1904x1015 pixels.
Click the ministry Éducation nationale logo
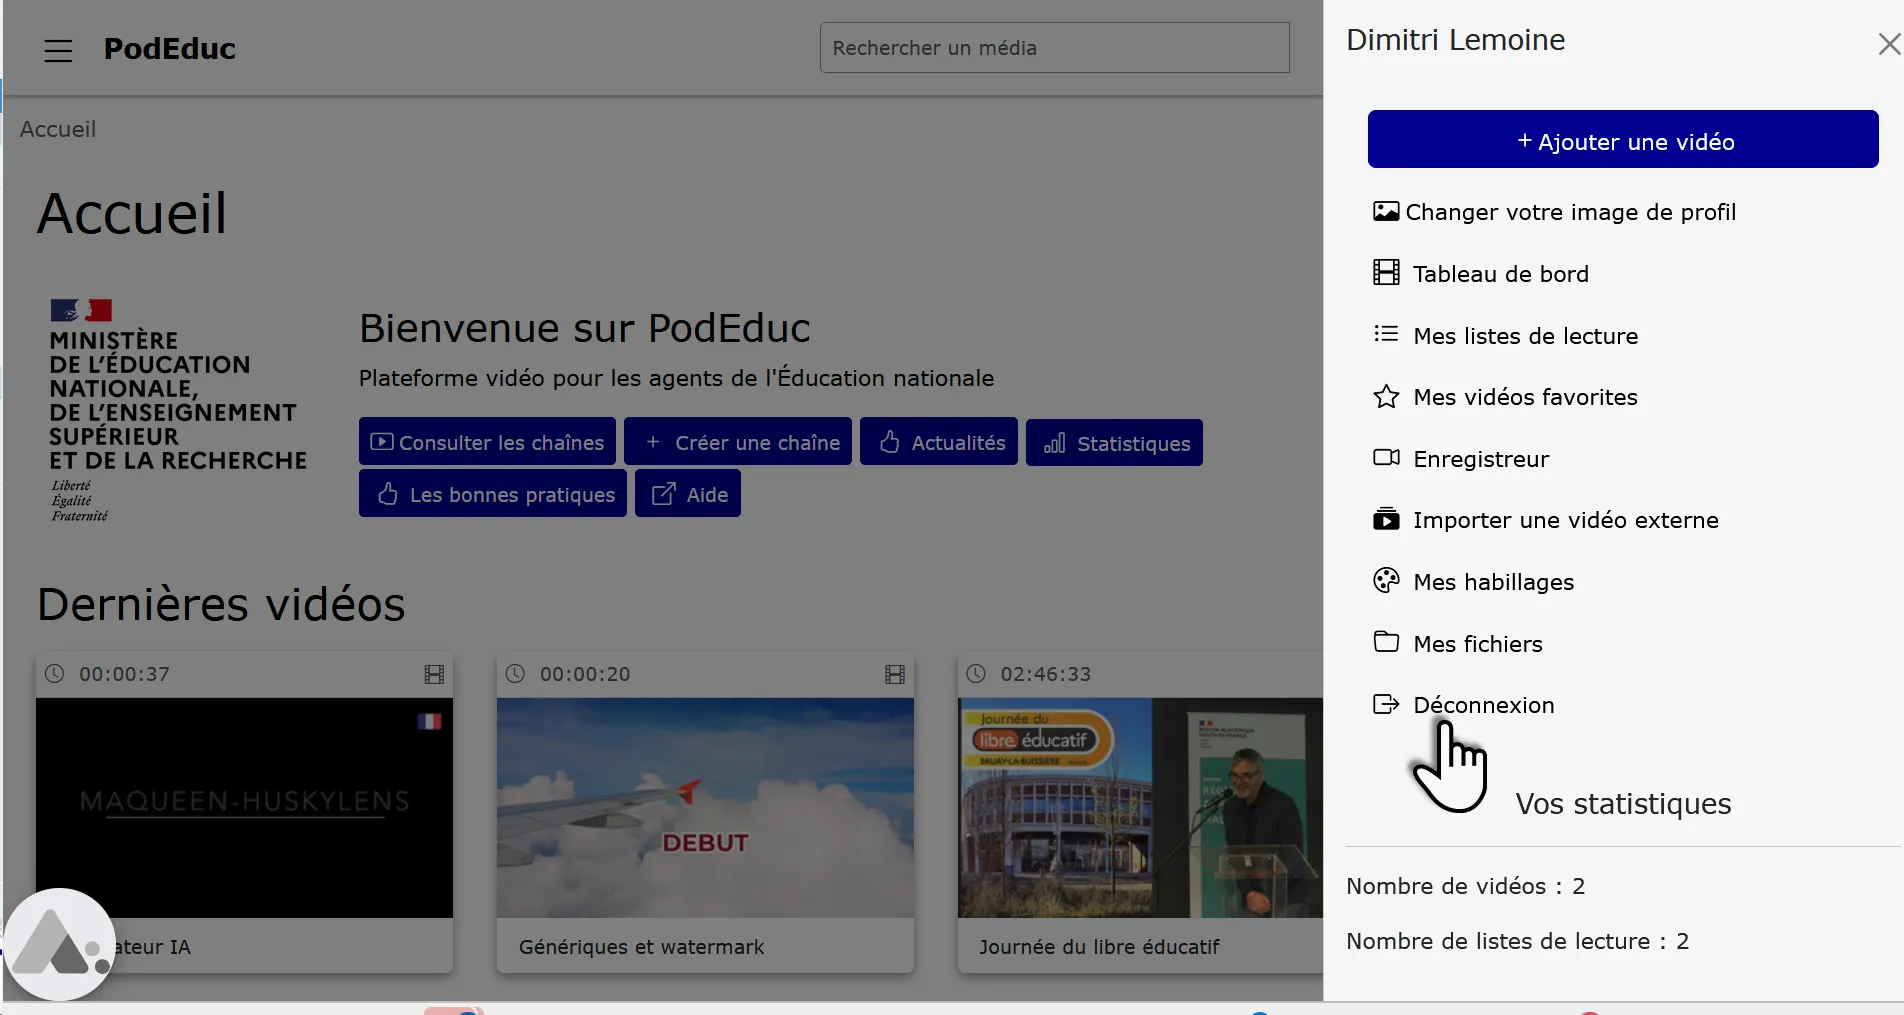click(178, 410)
